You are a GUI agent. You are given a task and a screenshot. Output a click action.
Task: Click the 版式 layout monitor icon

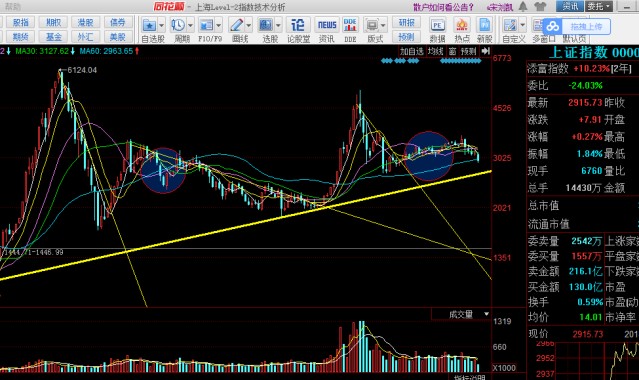(372, 25)
